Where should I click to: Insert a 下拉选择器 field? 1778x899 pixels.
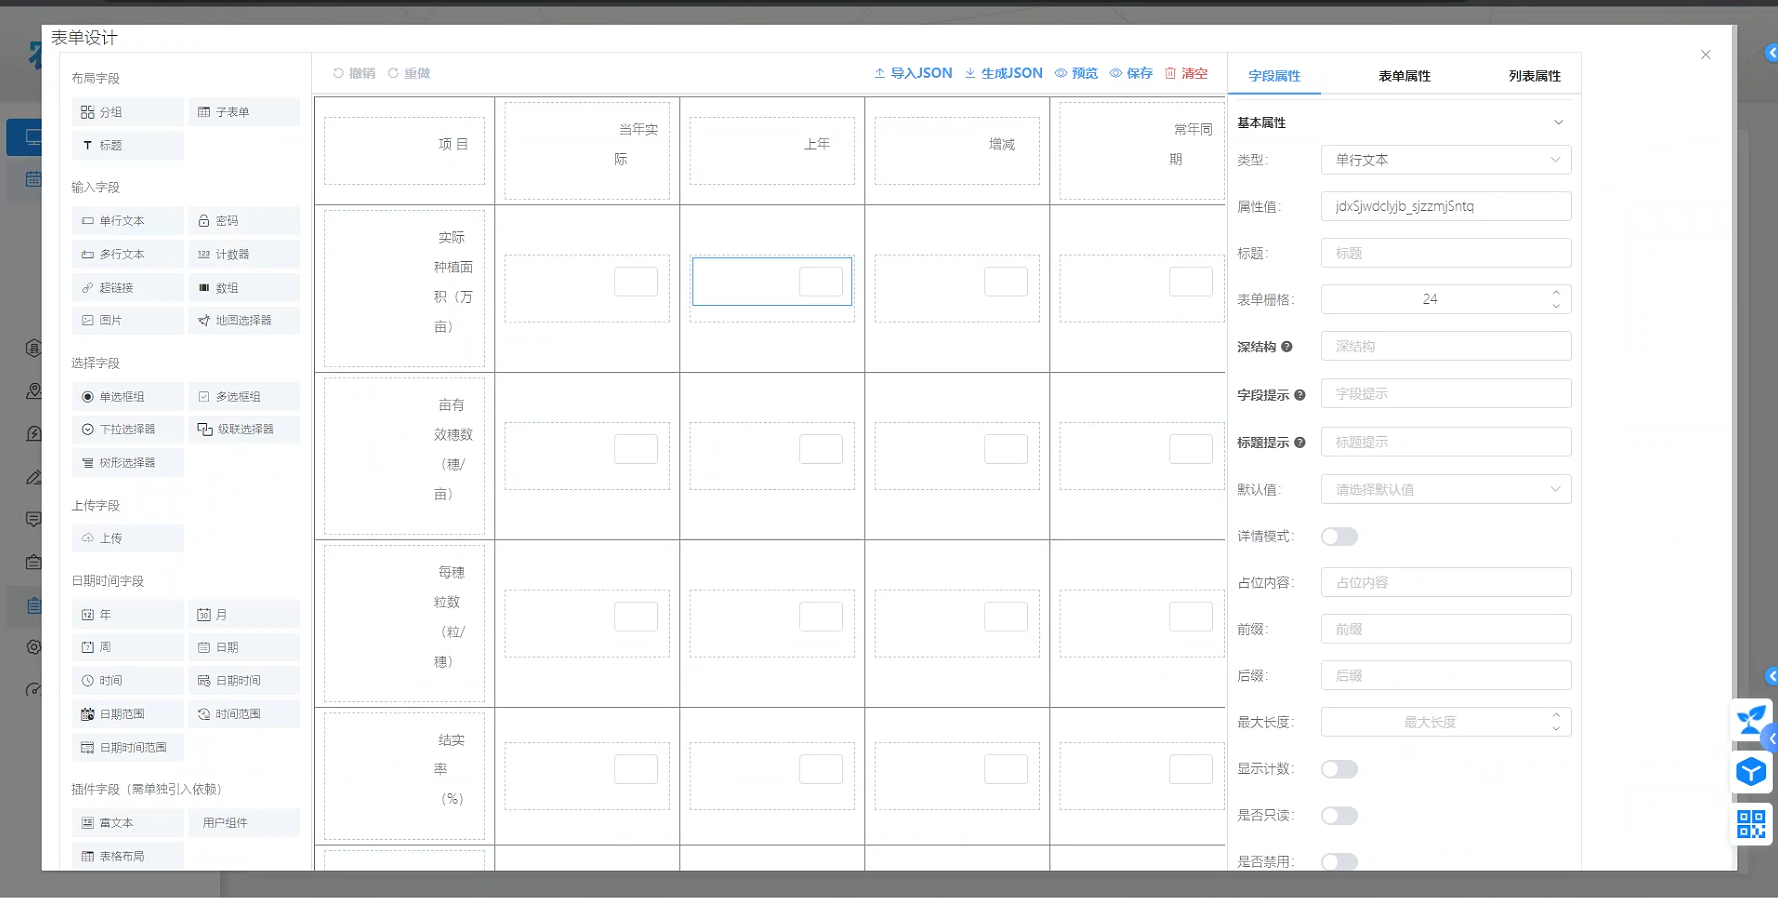tap(127, 429)
